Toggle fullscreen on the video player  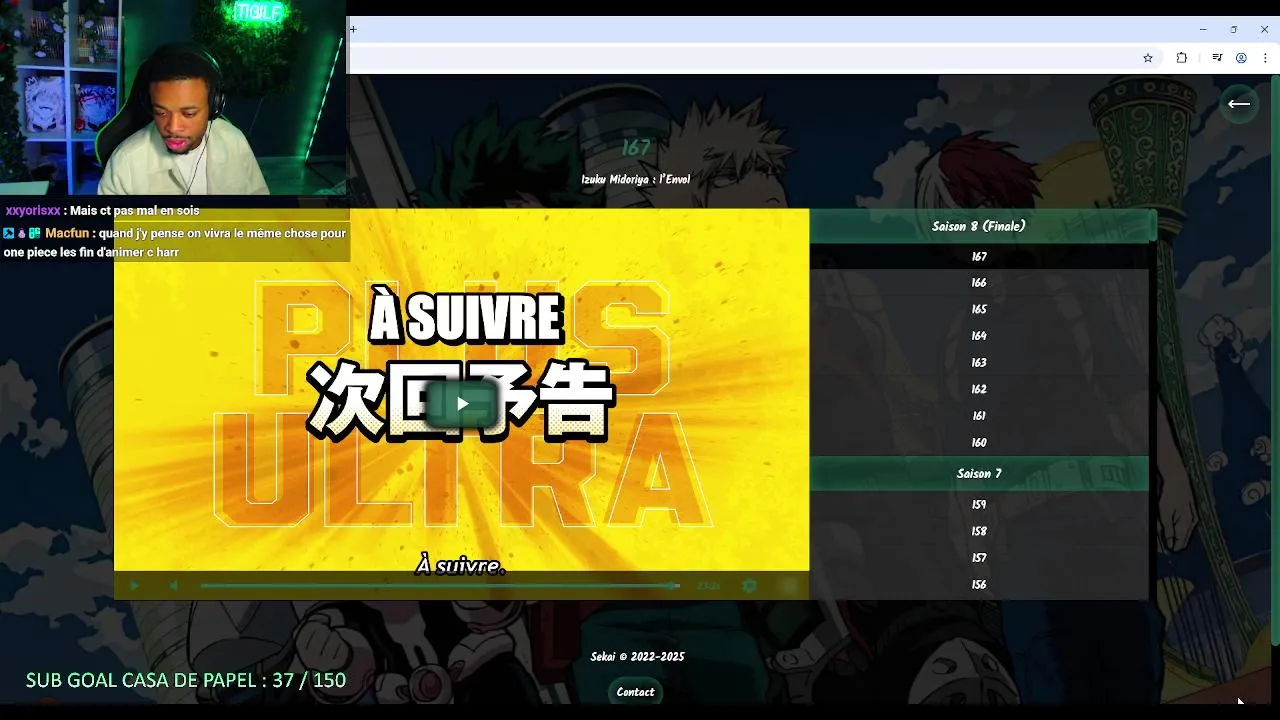[x=789, y=586]
